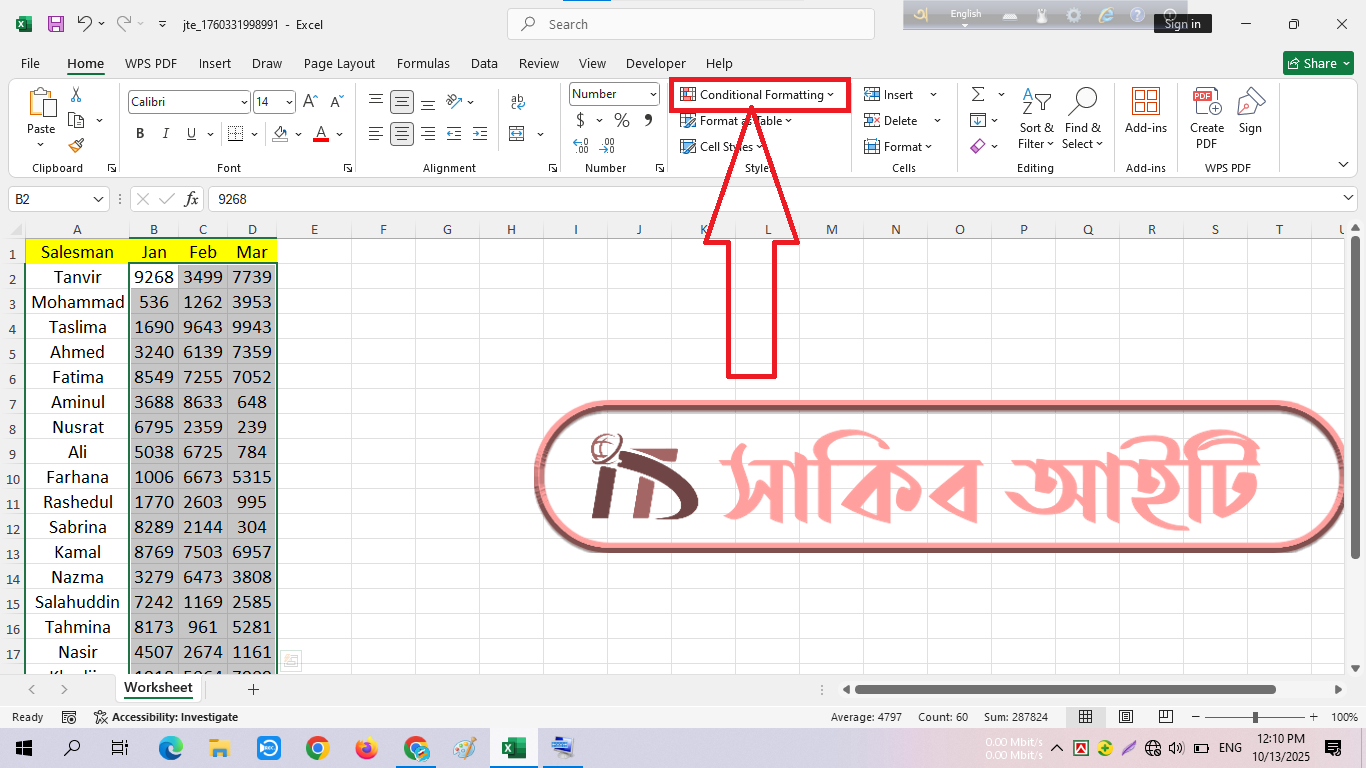1366x768 pixels.
Task: Click the Cut scissors icon
Action: [76, 95]
